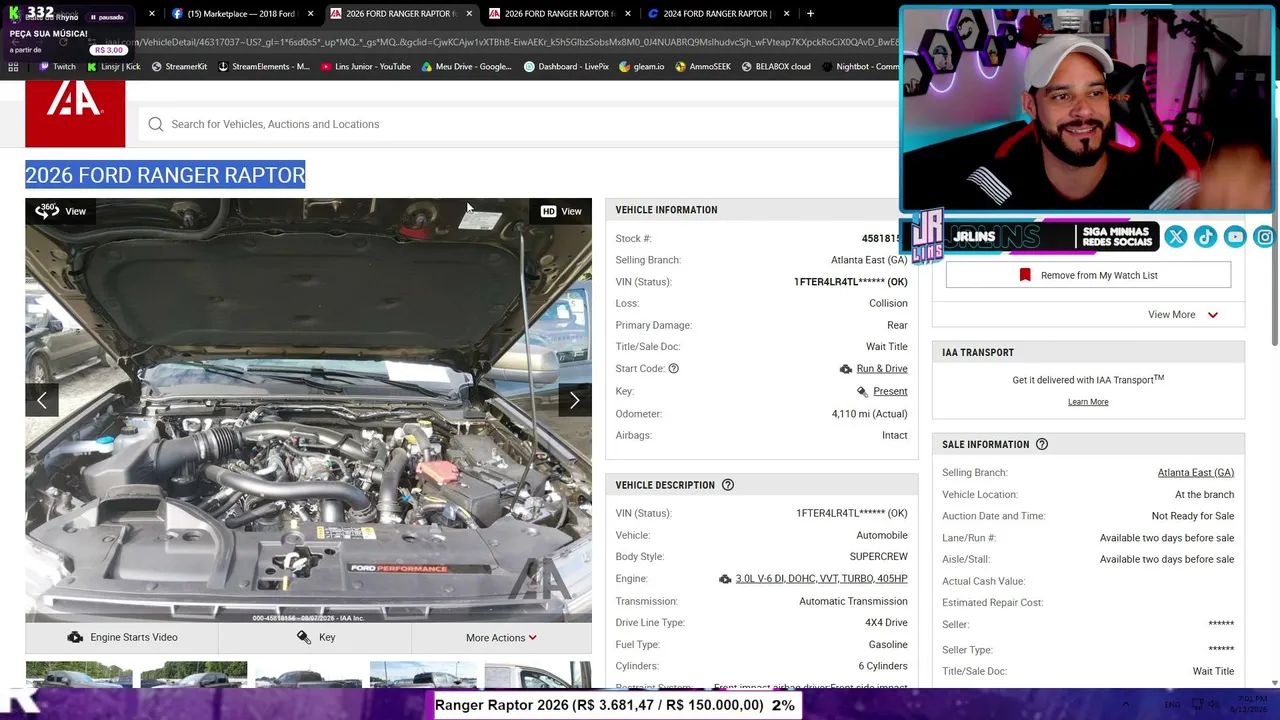Open the browser apps grid icon
The image size is (1280, 720).
coord(13,67)
